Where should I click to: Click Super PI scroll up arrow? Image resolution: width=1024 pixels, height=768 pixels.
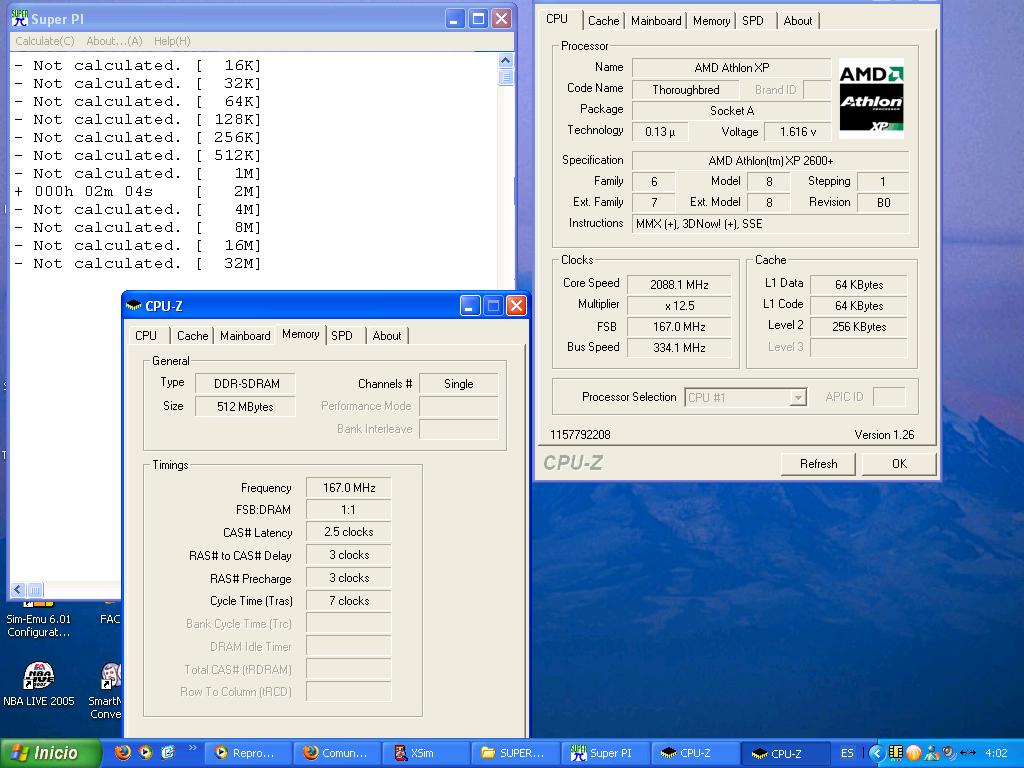point(505,62)
